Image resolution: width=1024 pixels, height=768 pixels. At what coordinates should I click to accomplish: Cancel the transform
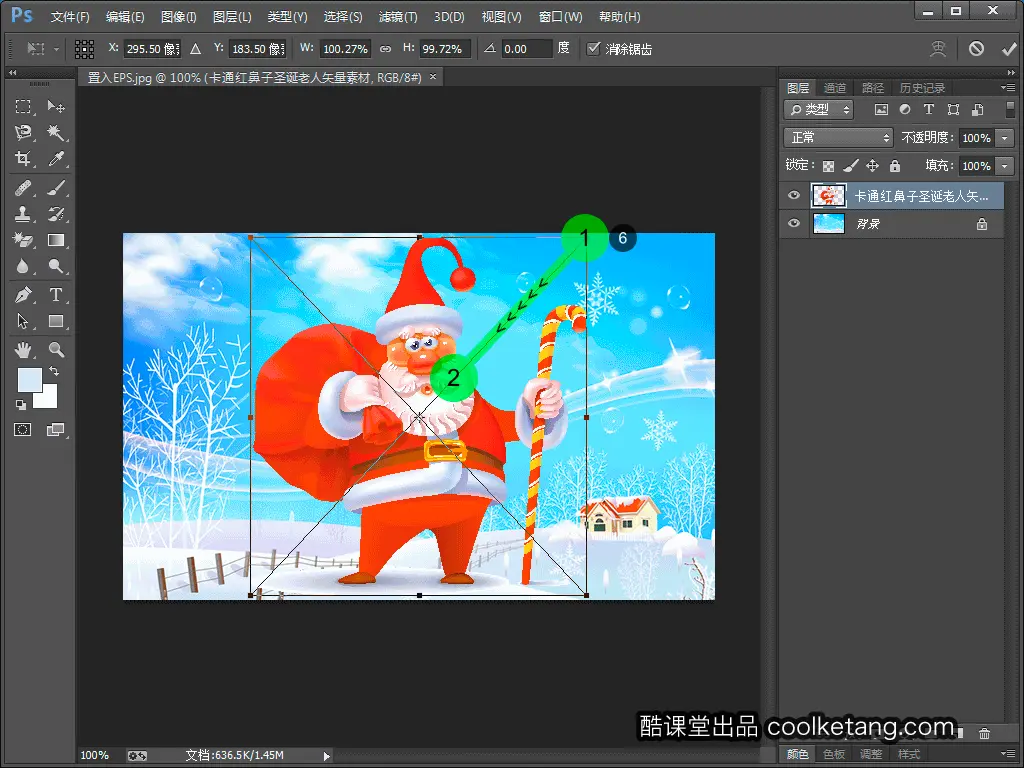976,49
